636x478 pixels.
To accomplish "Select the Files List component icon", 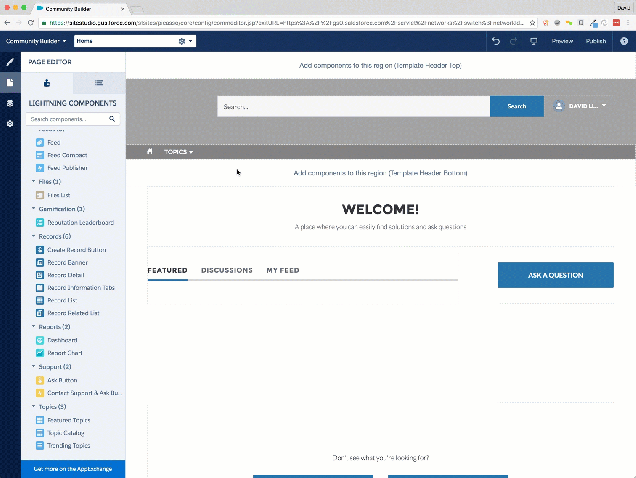I will [40, 195].
